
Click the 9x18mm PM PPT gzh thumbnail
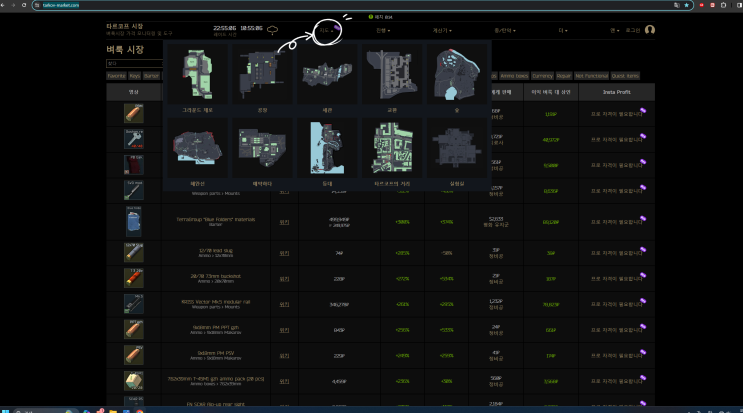[x=134, y=330]
